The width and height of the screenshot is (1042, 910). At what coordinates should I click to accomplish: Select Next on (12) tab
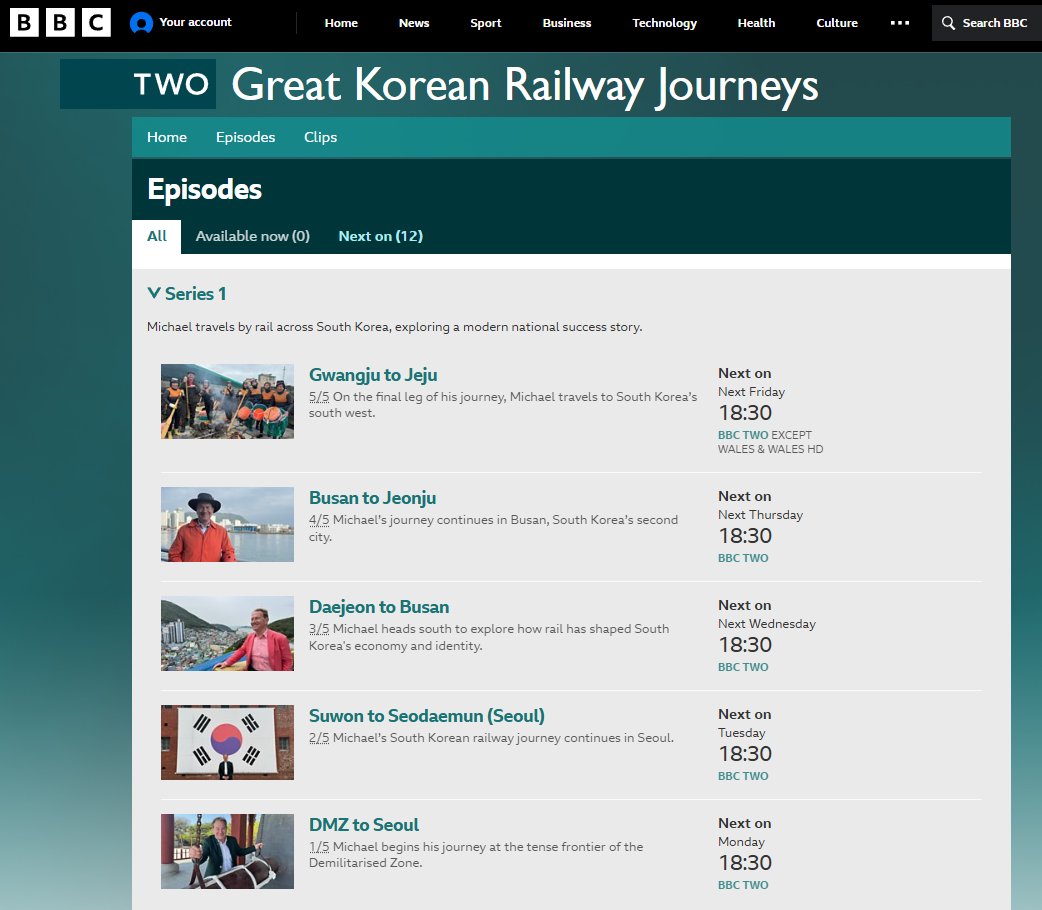point(381,236)
